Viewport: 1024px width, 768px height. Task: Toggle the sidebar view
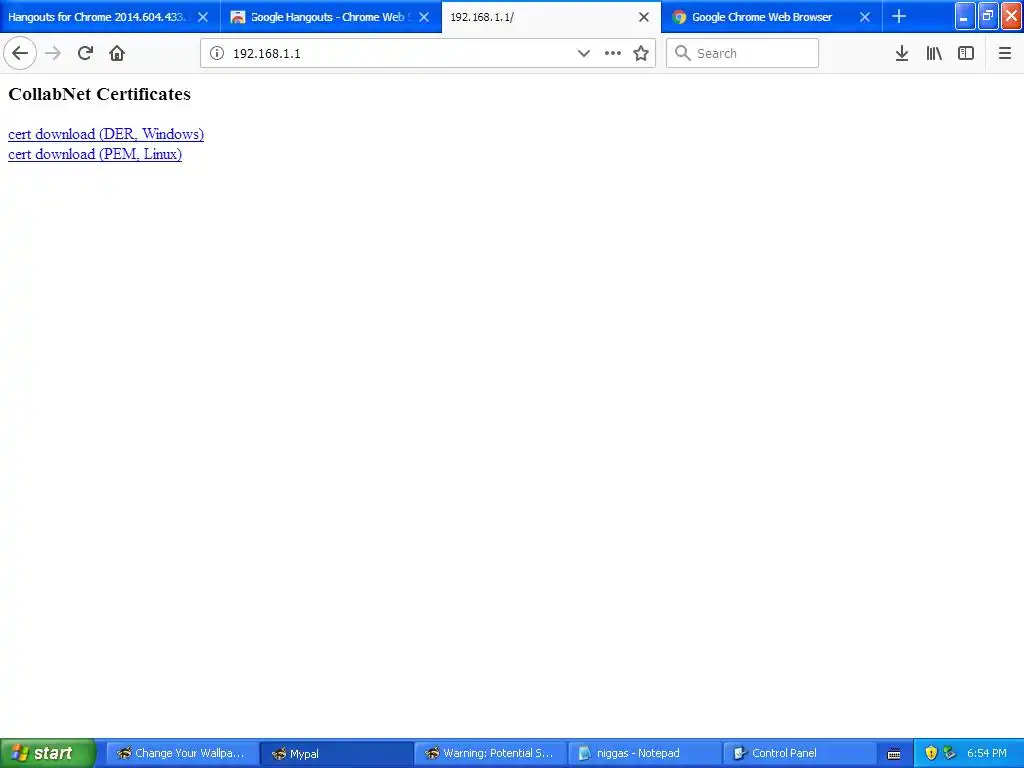click(966, 53)
